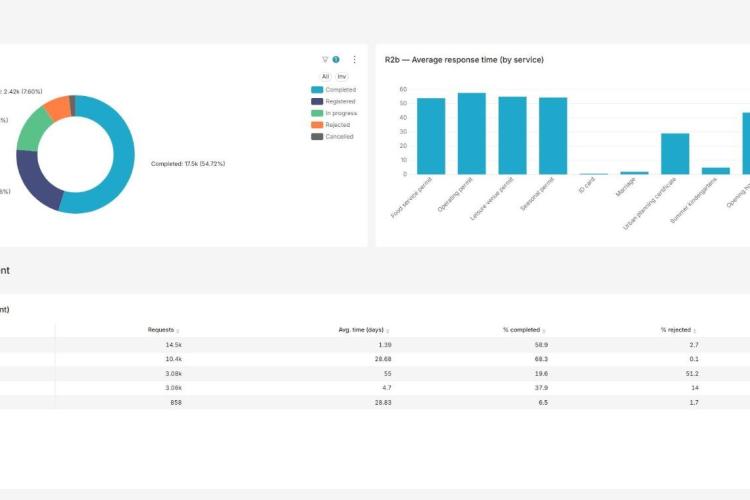This screenshot has width=750, height=500.
Task: Click the Leisure venue permit bar
Action: coord(512,135)
